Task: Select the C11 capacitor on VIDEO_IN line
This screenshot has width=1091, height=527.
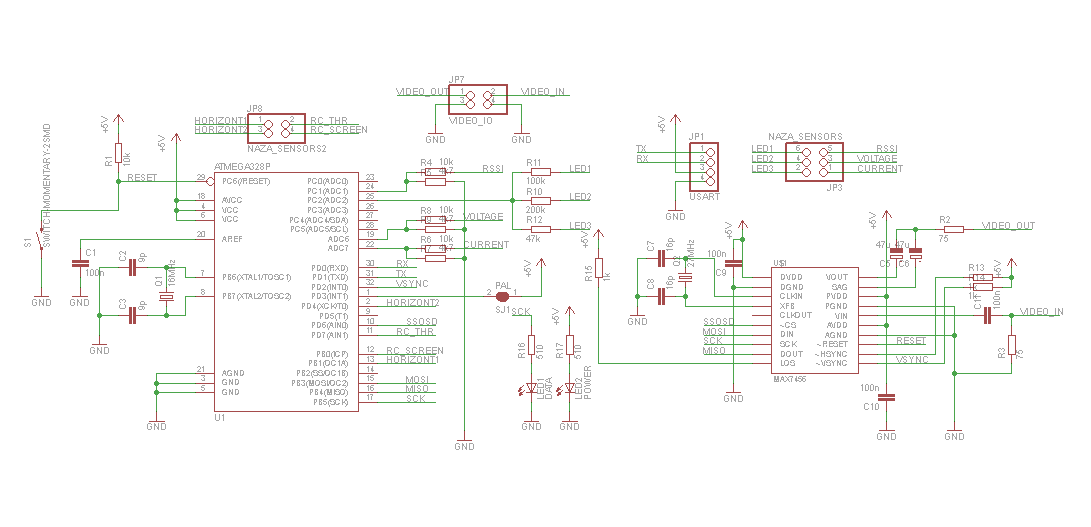Action: coord(987,316)
